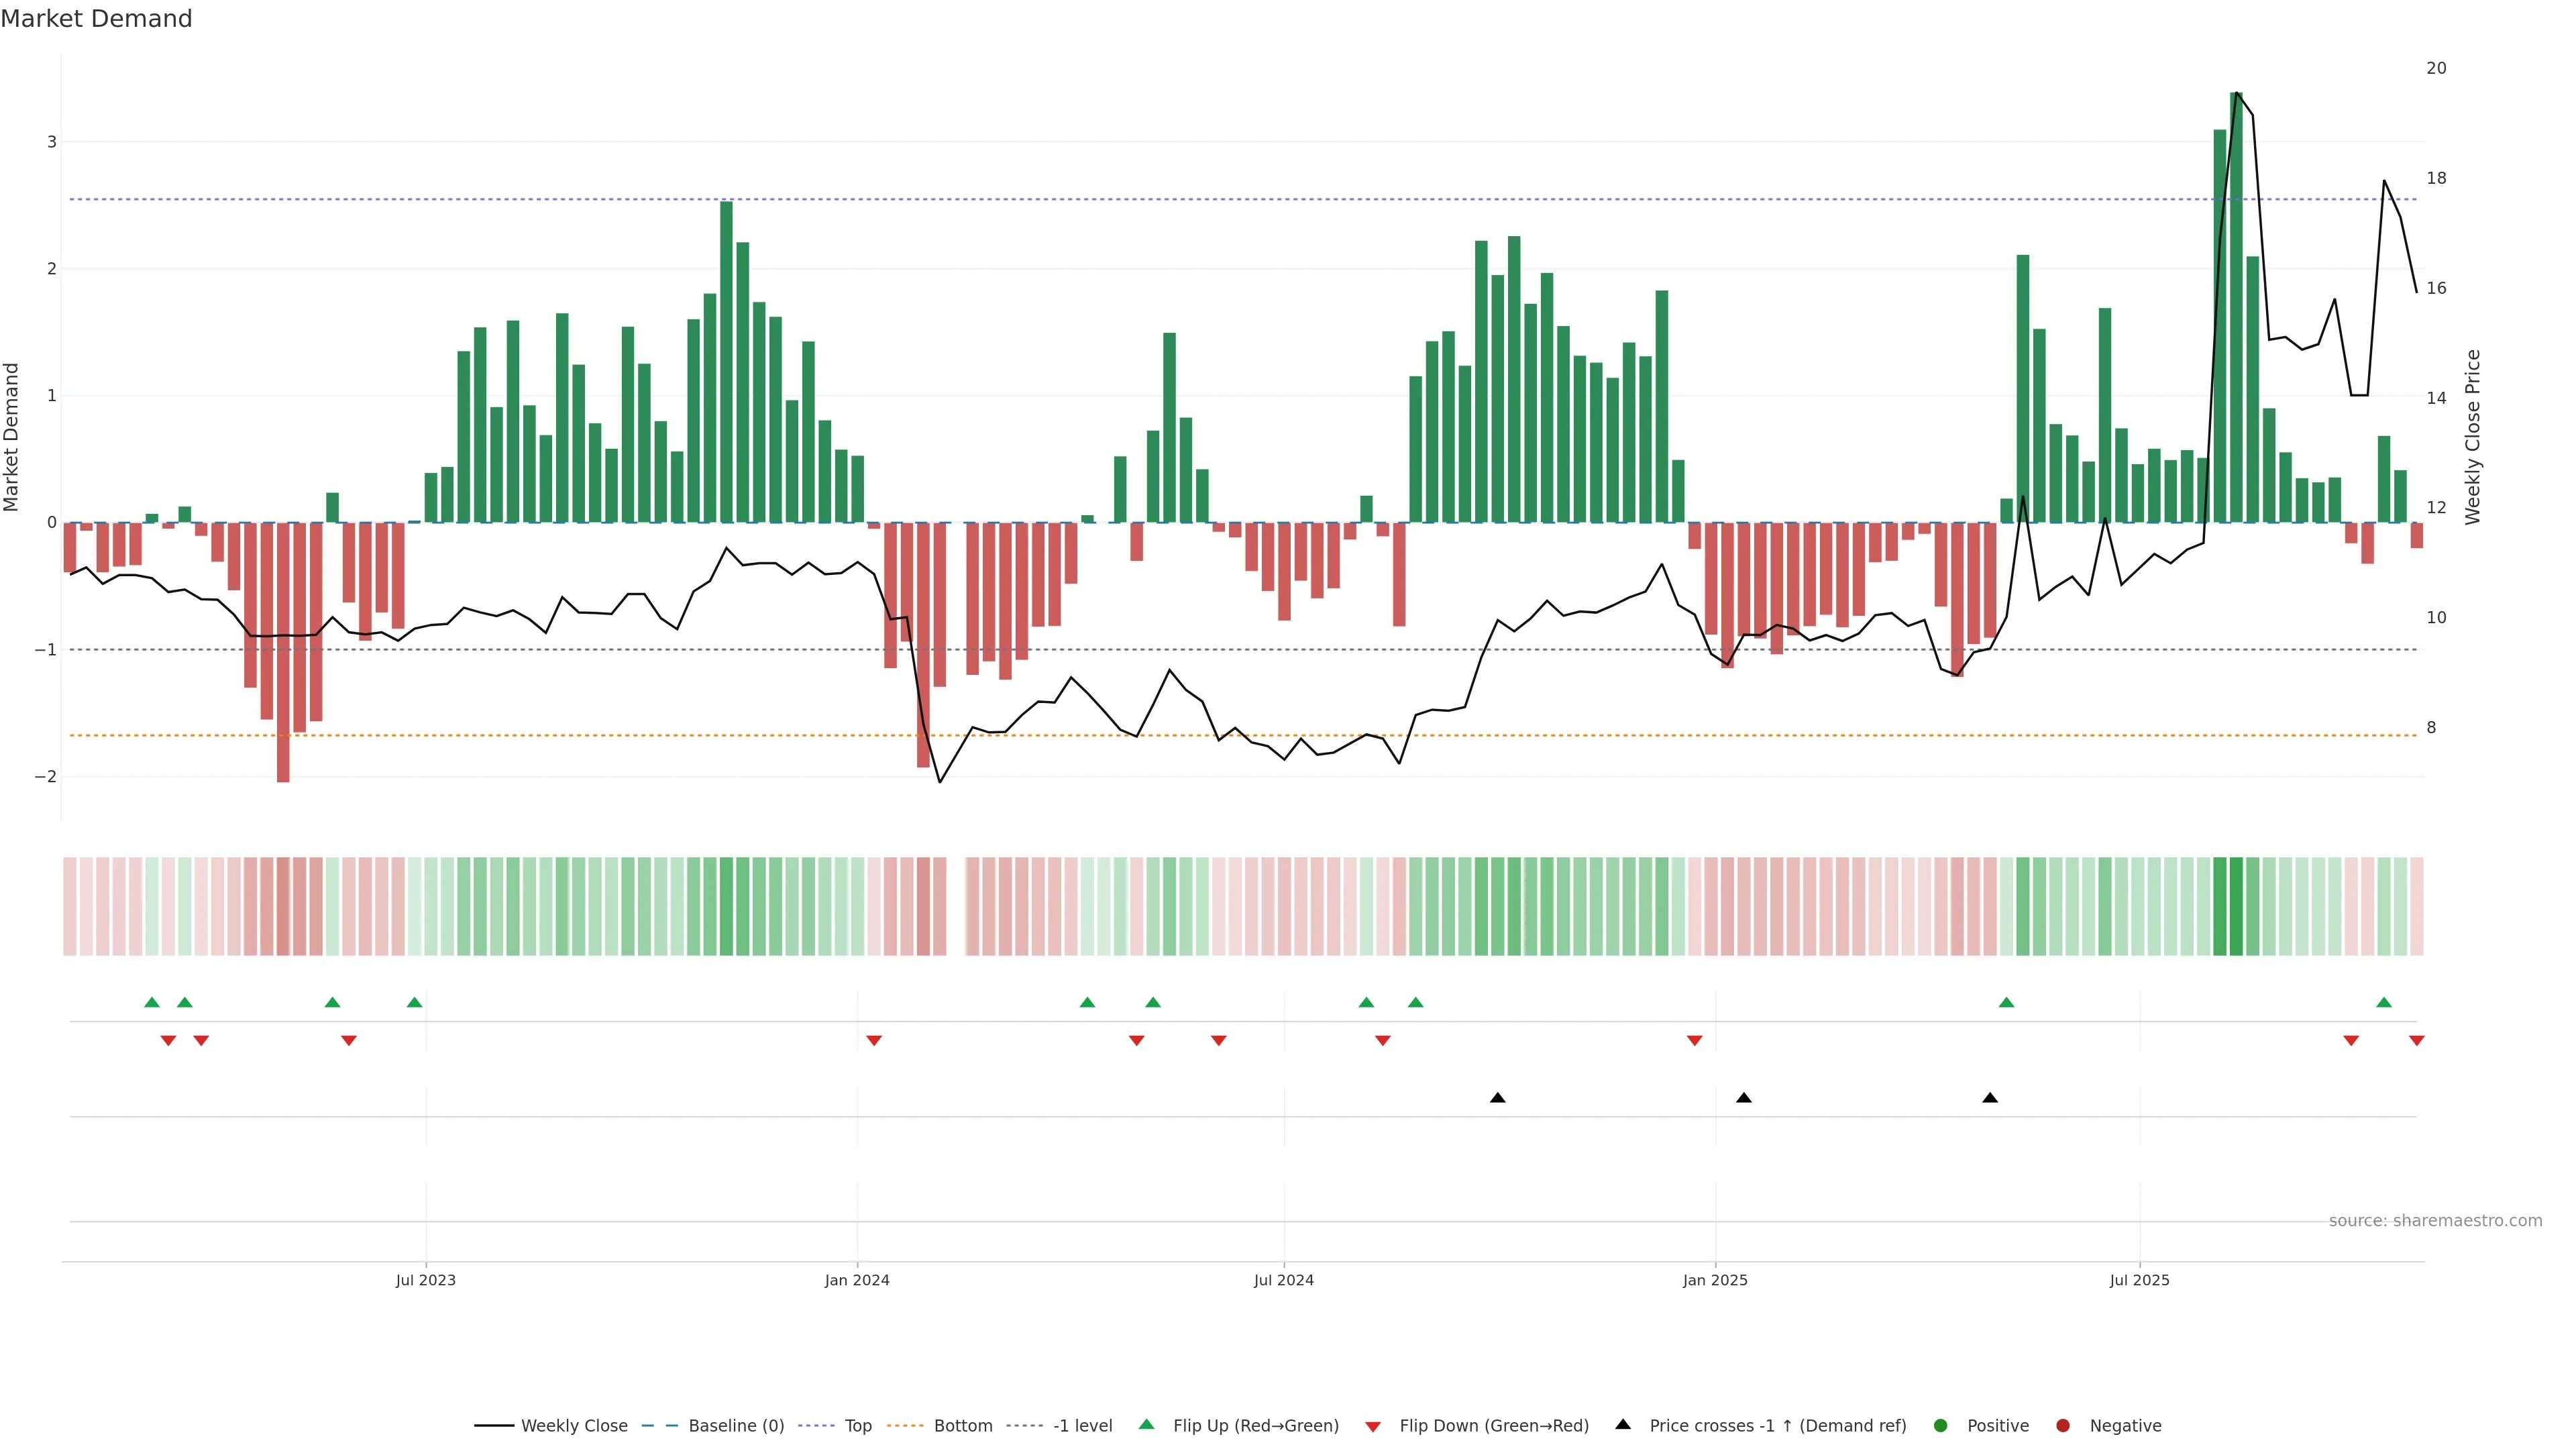The image size is (2576, 1449).
Task: Click the Jan 2024 axis label
Action: click(857, 1281)
